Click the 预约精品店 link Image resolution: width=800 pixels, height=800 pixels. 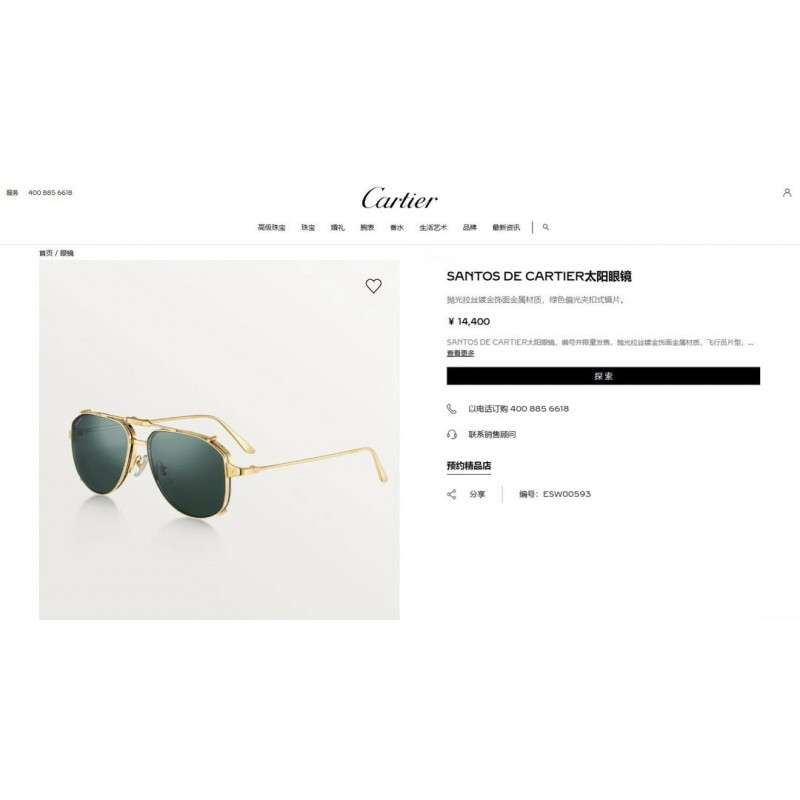point(469,466)
